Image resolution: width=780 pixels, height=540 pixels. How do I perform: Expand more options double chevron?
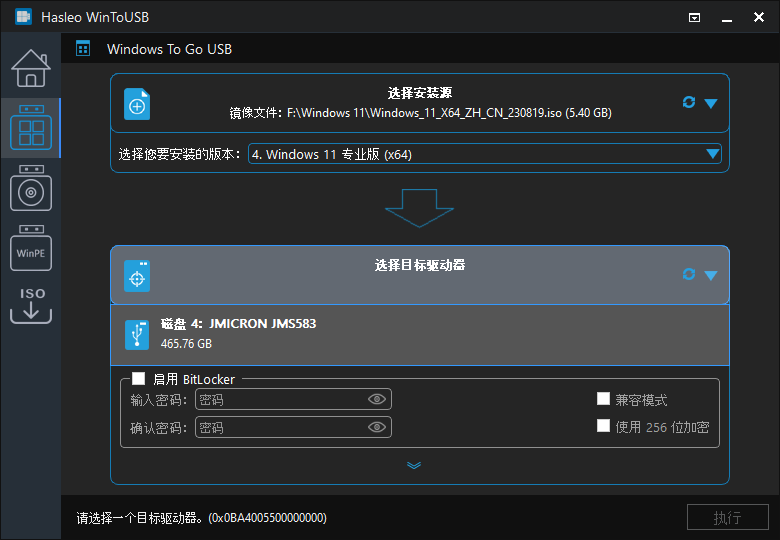(414, 465)
